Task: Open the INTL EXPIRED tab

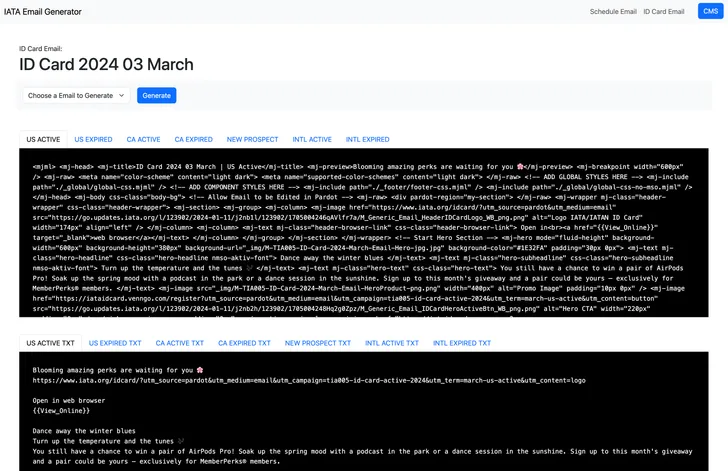Action: pyautogui.click(x=367, y=139)
